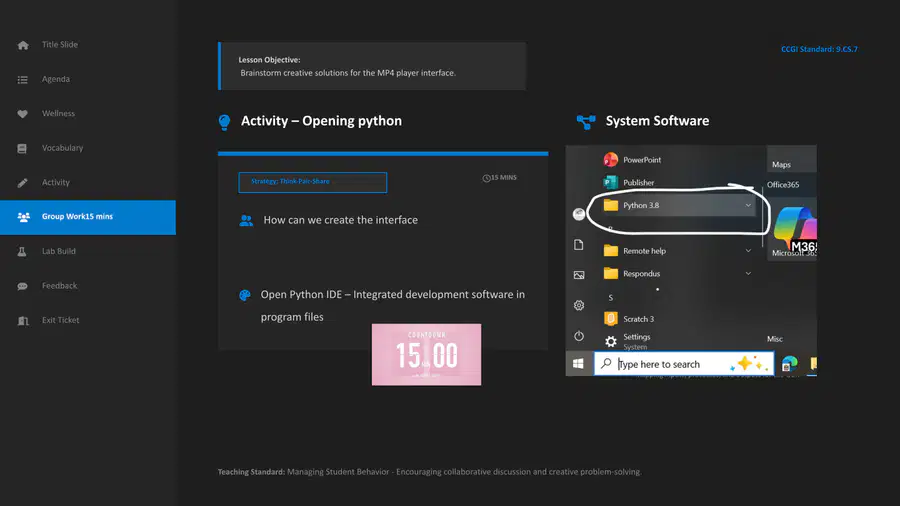
Task: Click the CCGI Standard 9.CS.7 link
Action: point(819,49)
